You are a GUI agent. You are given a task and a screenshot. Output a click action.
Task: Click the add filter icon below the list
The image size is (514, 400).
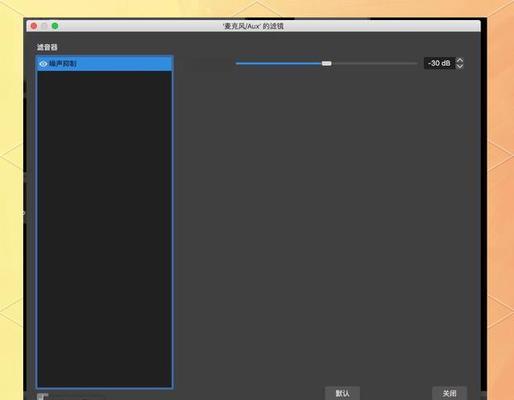[x=41, y=397]
